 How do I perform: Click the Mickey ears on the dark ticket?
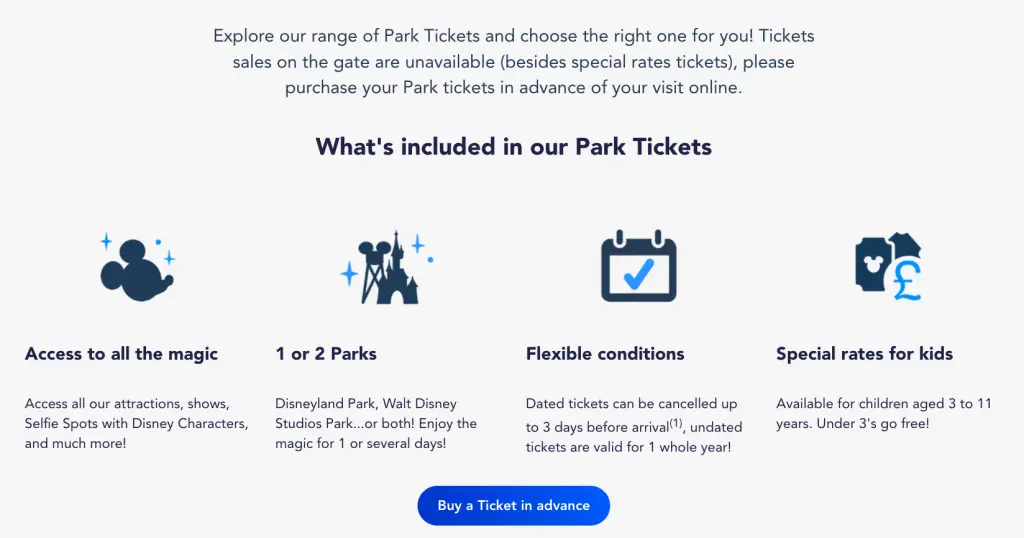871,265
